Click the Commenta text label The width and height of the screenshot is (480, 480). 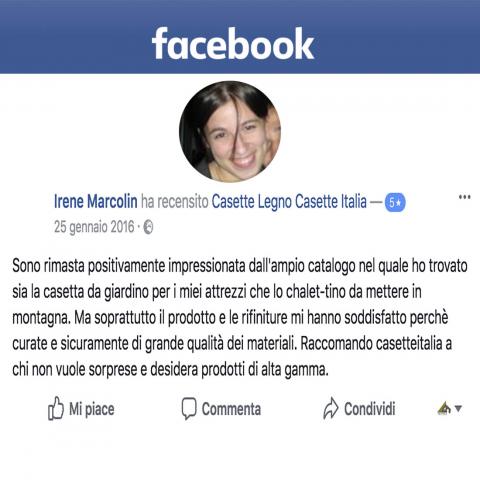pyautogui.click(x=231, y=409)
